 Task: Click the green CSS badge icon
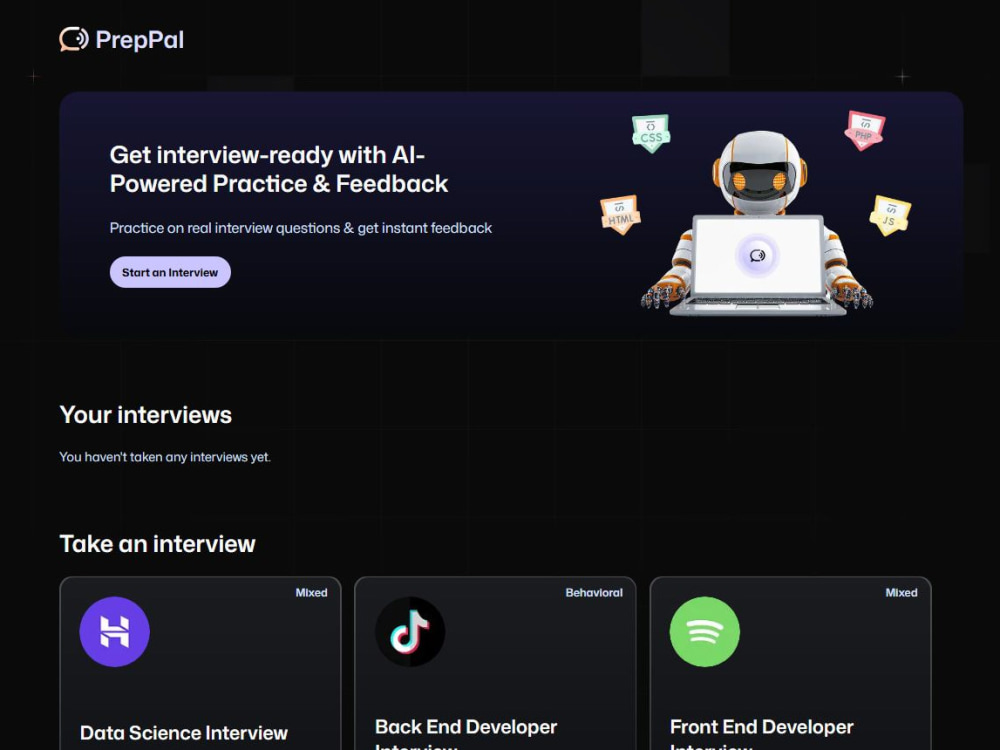click(x=651, y=133)
